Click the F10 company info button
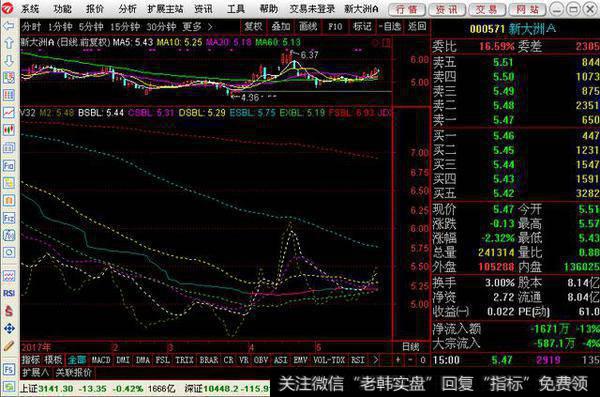The width and height of the screenshot is (600, 397). [x=335, y=26]
